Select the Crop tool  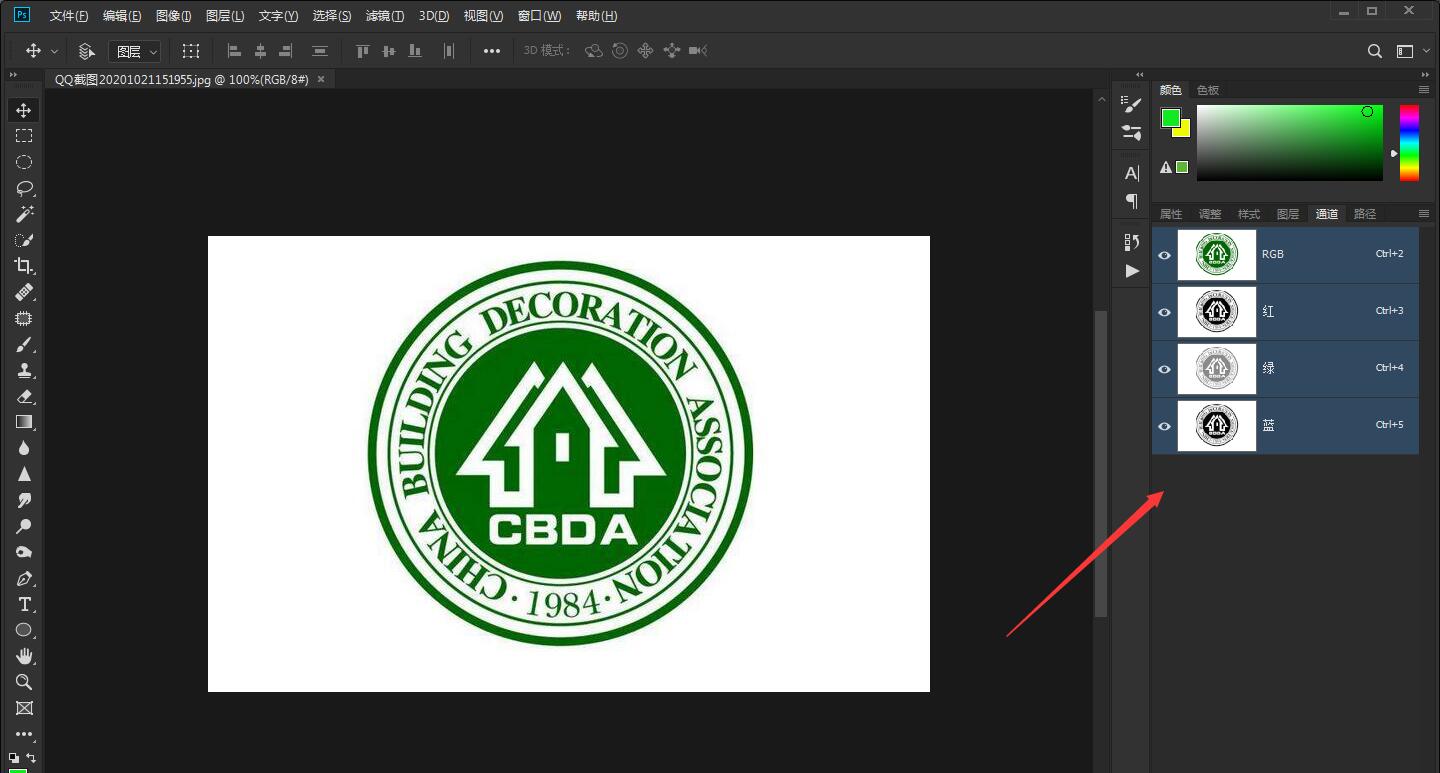click(24, 266)
